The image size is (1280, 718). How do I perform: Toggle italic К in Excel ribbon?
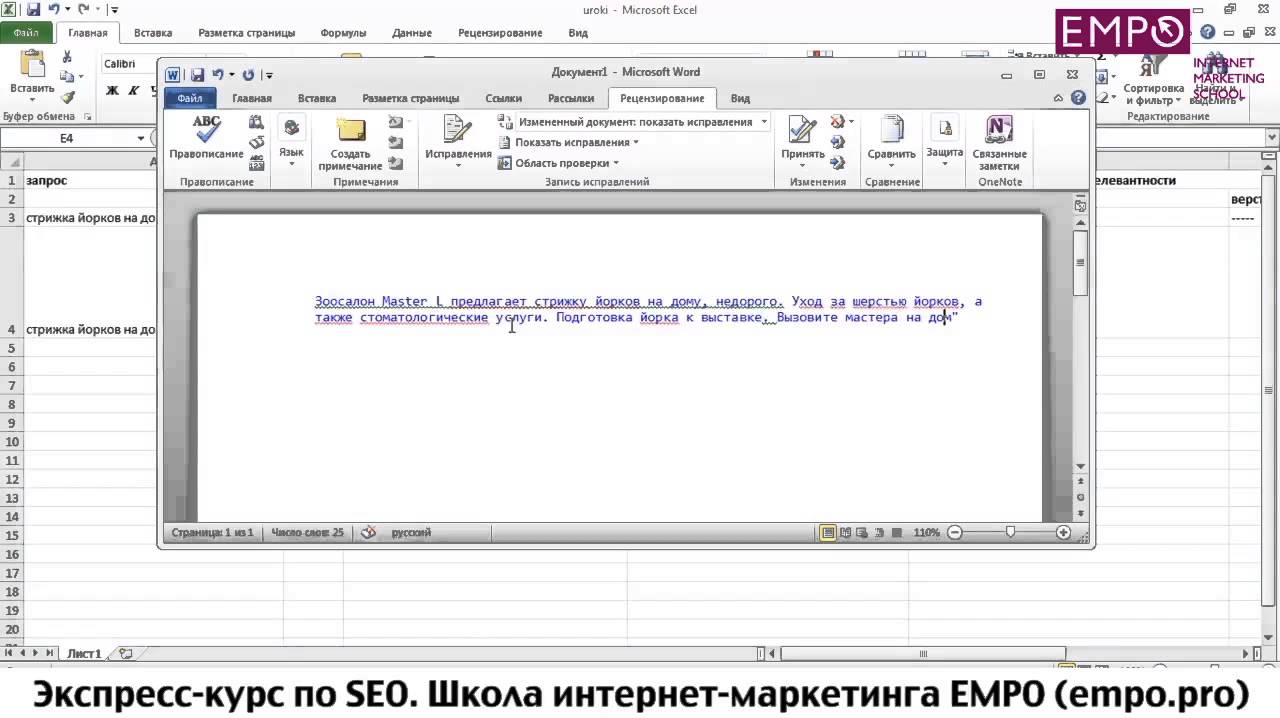pyautogui.click(x=133, y=90)
